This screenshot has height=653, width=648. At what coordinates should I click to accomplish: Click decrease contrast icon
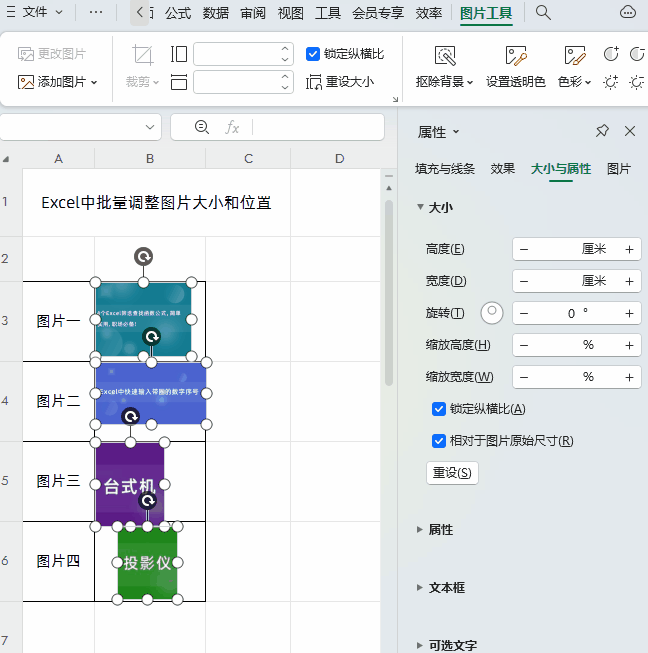click(x=637, y=54)
